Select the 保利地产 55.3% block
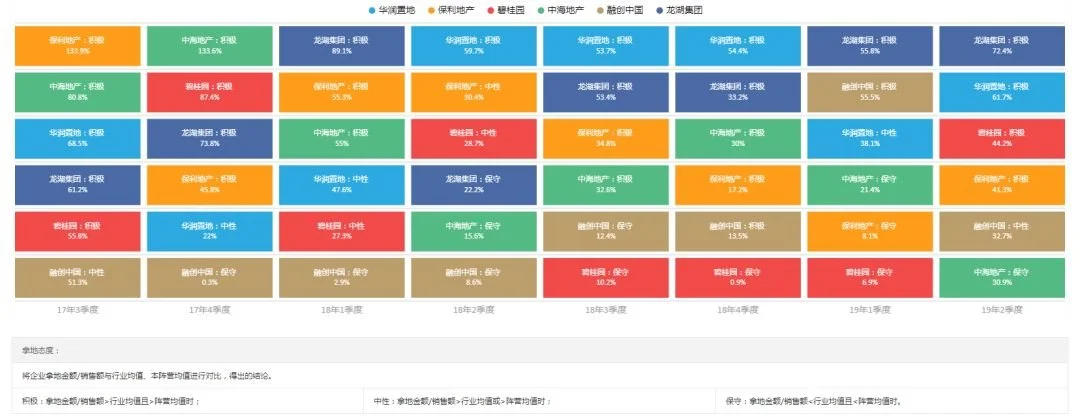The height and width of the screenshot is (419, 1080). (342, 92)
